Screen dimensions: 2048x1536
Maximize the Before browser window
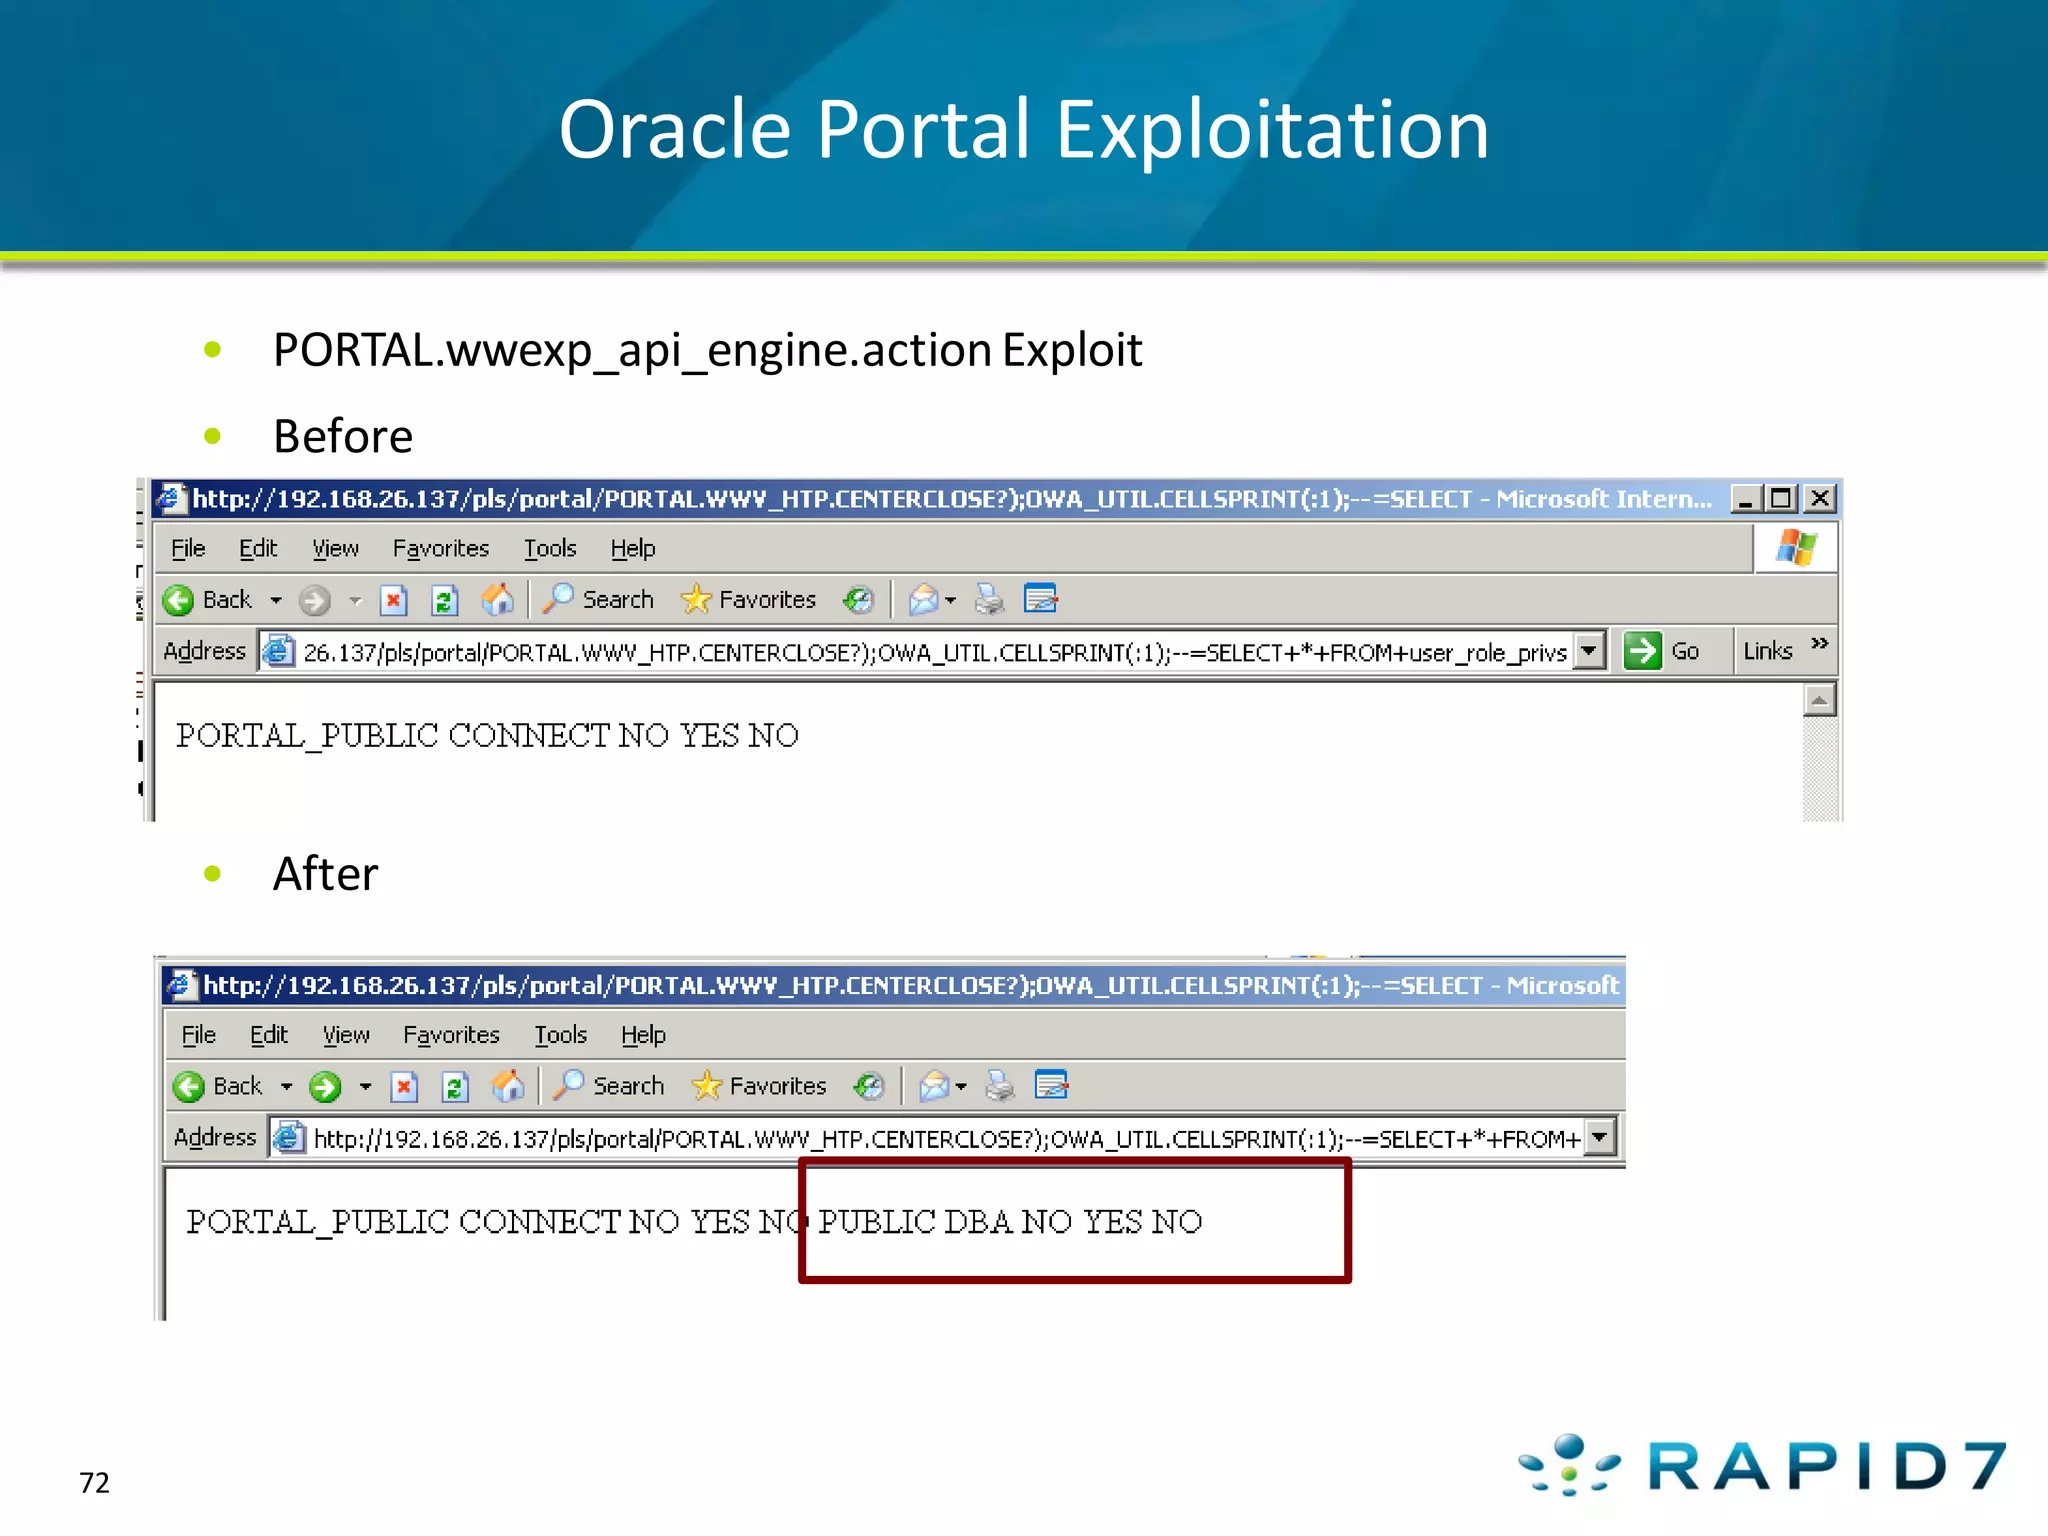[x=1781, y=498]
